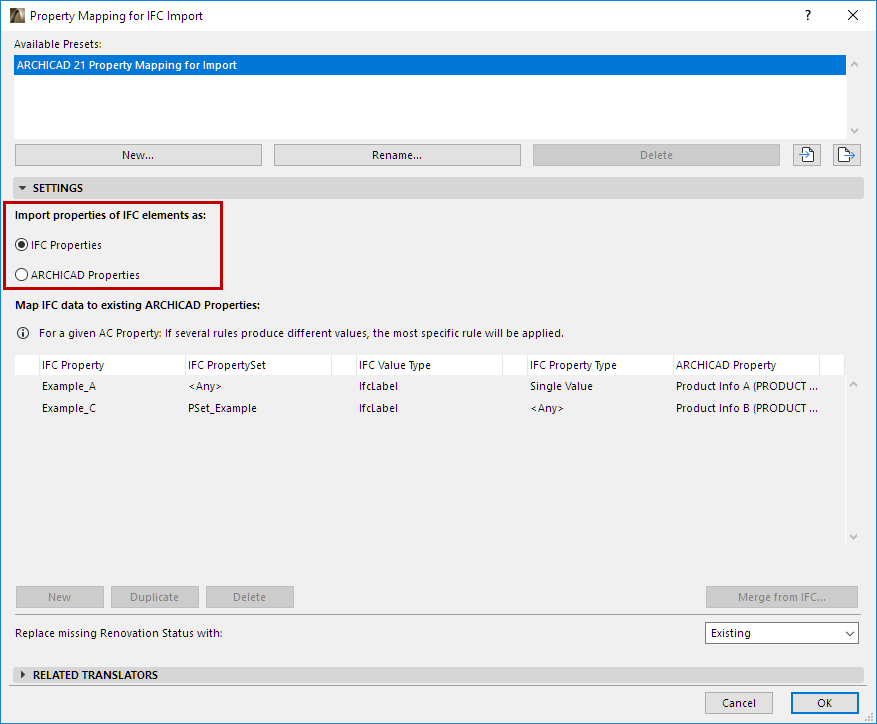Image resolution: width=877 pixels, height=724 pixels.
Task: Click the <Any> PropertySet cell of Example_A
Action: pyautogui.click(x=205, y=386)
